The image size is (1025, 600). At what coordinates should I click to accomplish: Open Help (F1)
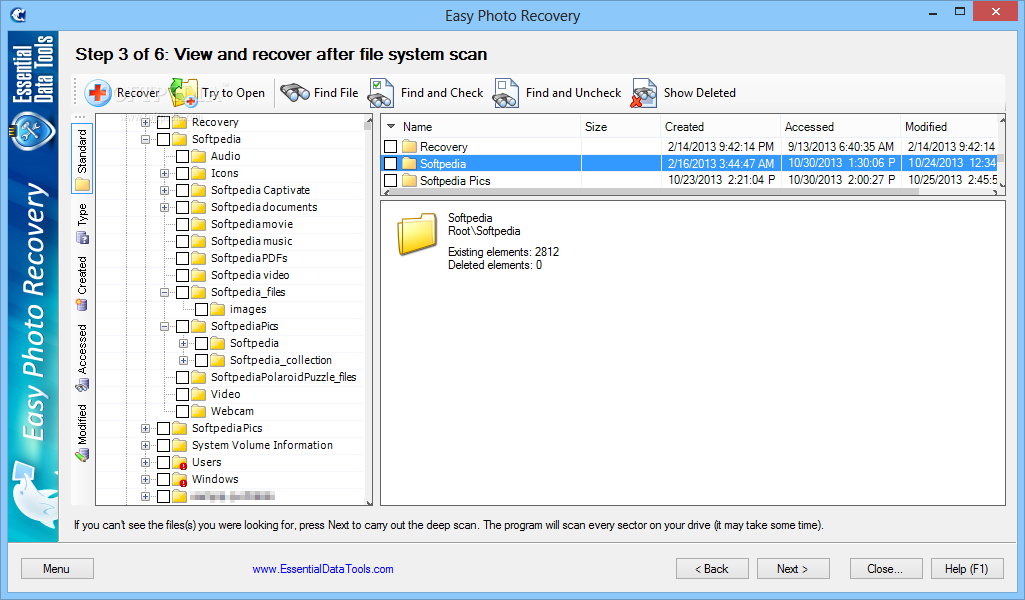coord(967,569)
